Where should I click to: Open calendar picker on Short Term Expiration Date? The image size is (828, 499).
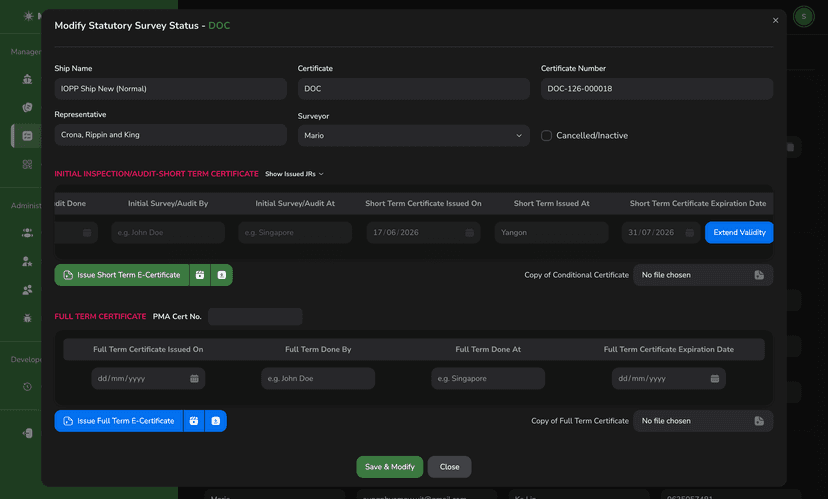tap(690, 233)
